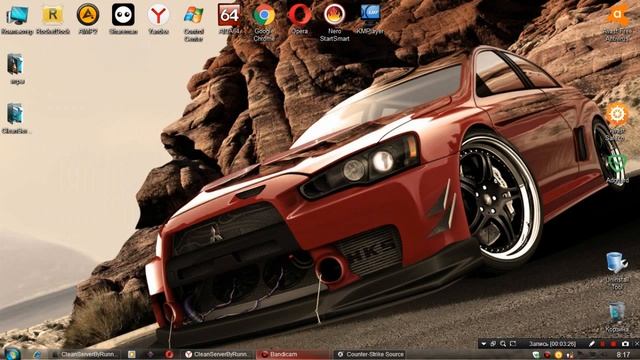The image size is (640, 360).
Task: Open the black icon with two white eyes
Action: [123, 18]
